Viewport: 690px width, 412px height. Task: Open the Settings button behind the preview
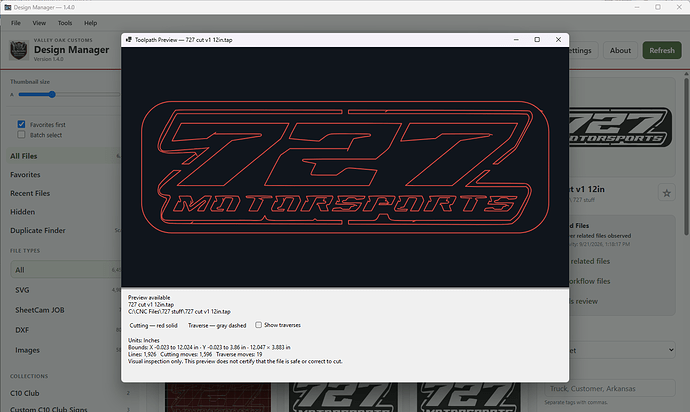coord(583,51)
